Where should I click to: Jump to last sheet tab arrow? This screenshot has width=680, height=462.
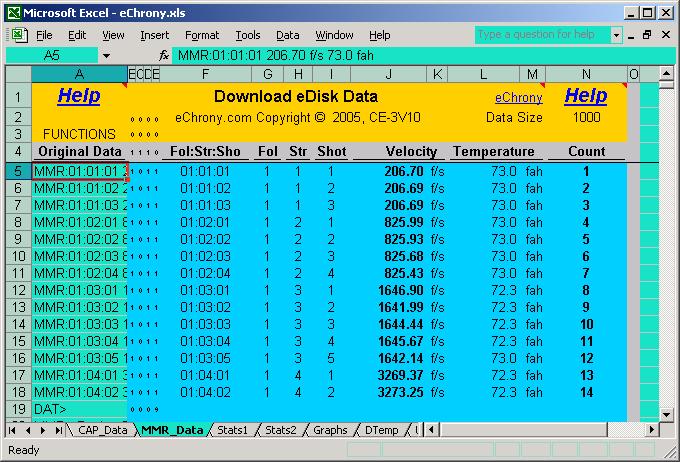[56, 430]
